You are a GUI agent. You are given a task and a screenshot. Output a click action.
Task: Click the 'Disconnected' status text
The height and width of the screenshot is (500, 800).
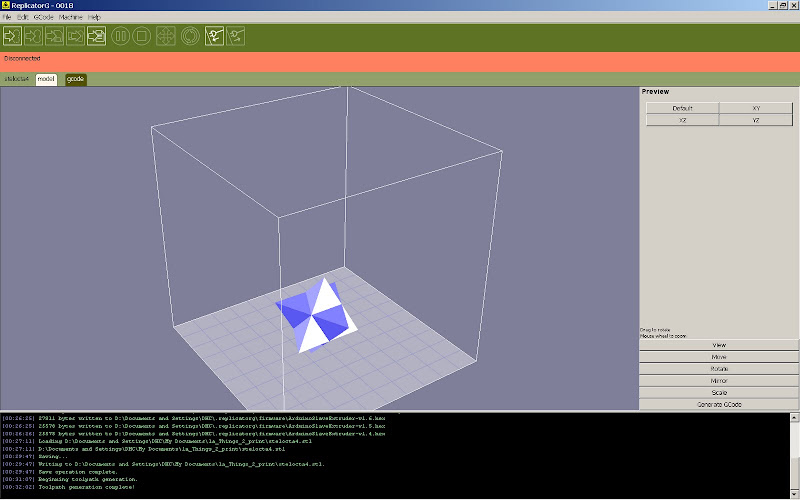[22, 58]
